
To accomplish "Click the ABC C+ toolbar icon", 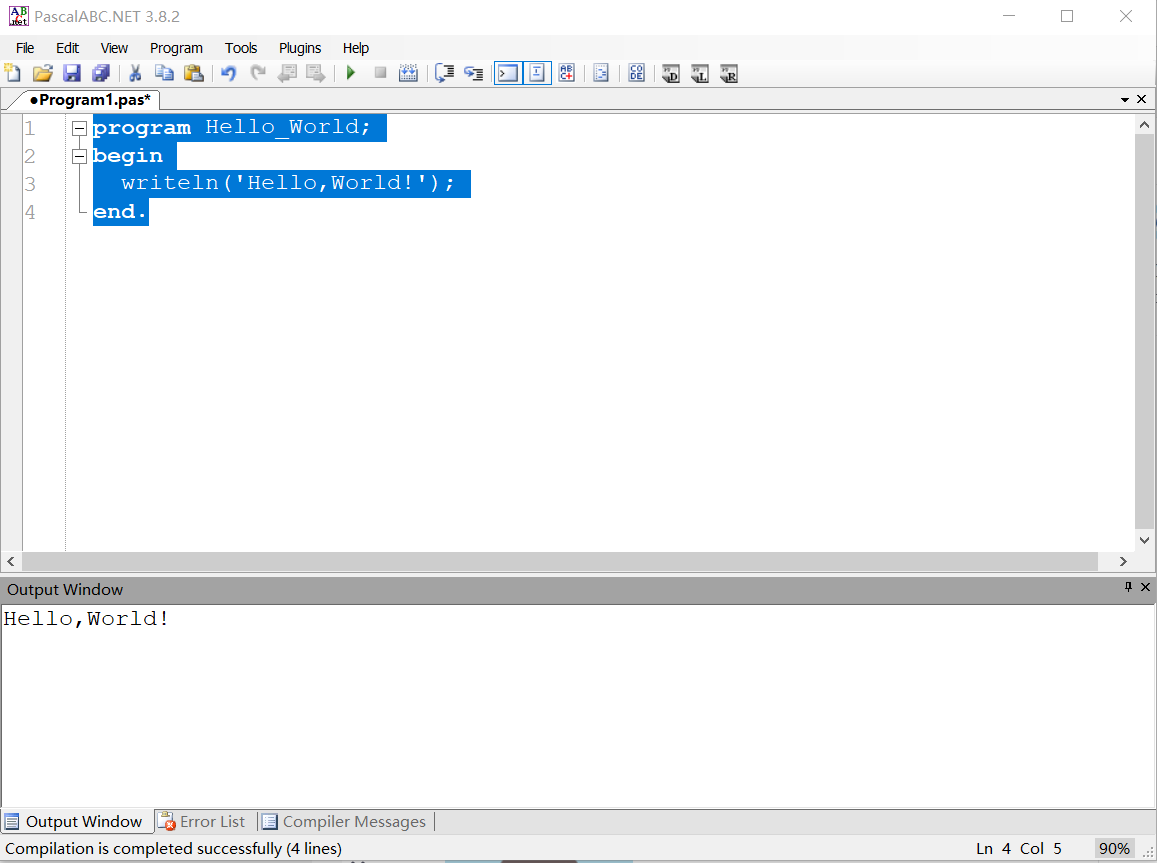I will [567, 73].
